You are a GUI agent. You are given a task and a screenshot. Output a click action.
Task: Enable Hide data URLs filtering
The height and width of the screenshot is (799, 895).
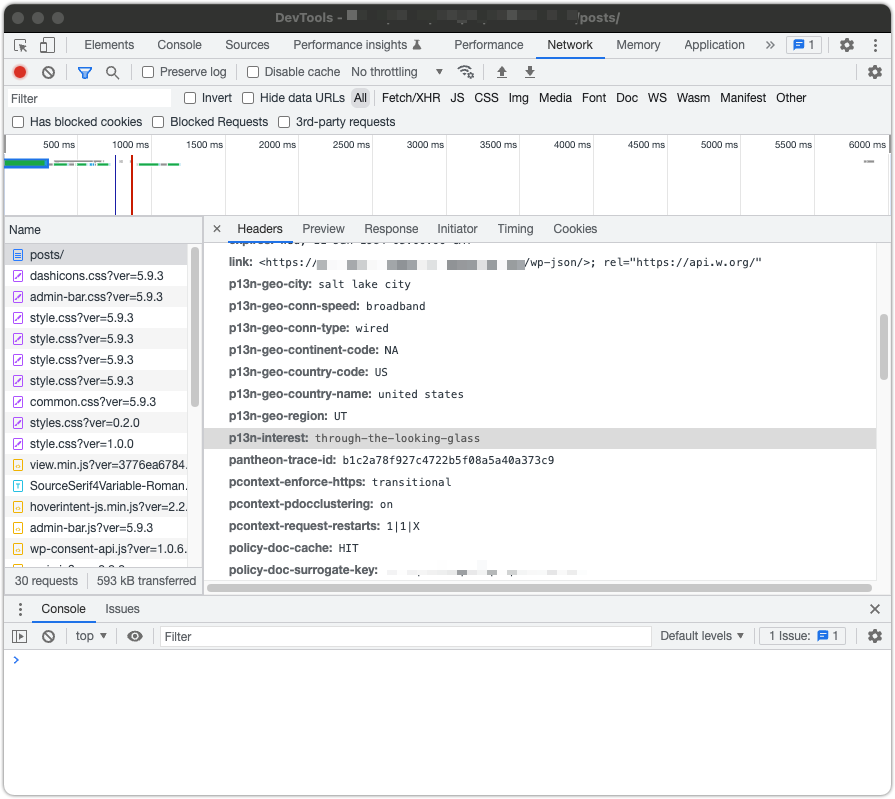click(x=248, y=98)
